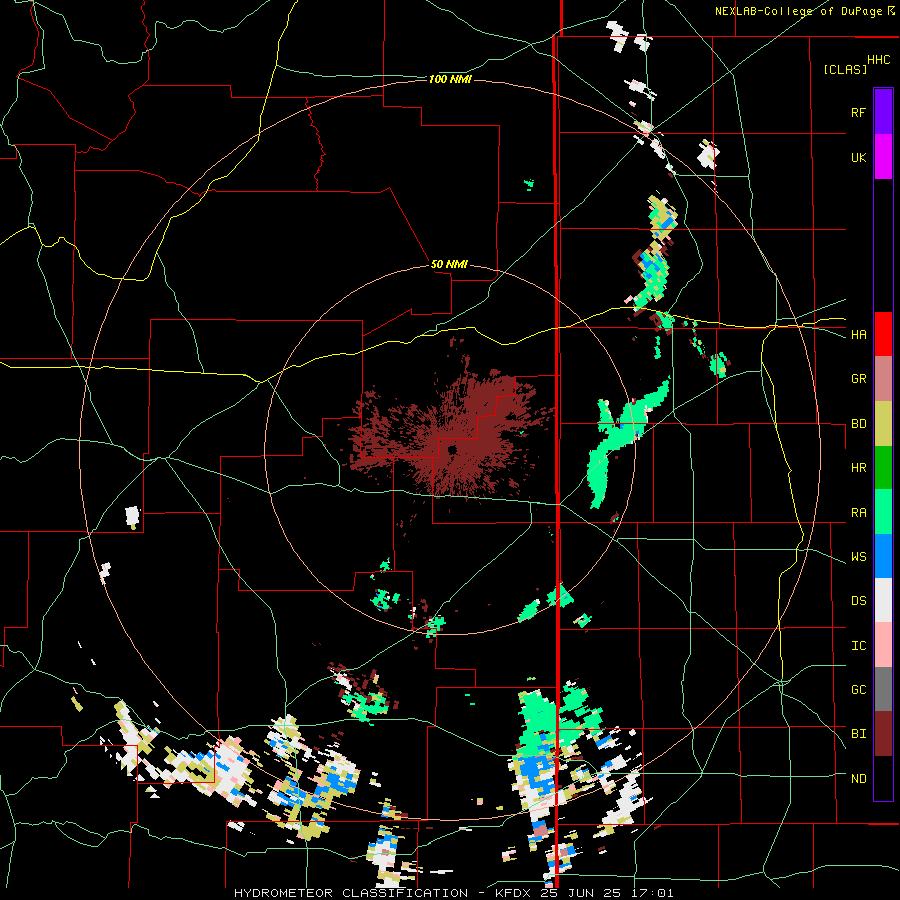Click the IC pink legend color swatch
The height and width of the screenshot is (900, 900).
coord(883,645)
